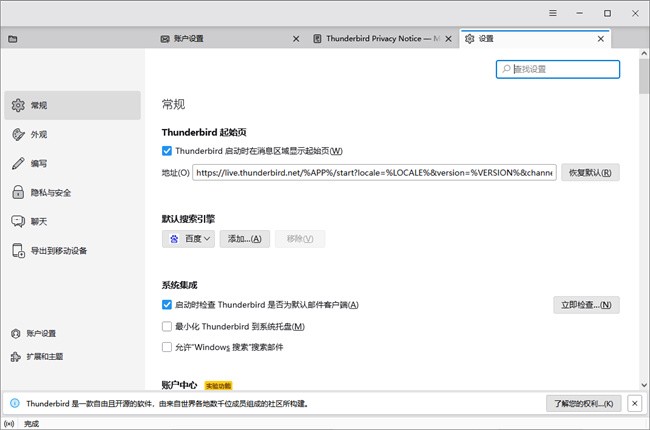Screen dimensions: 650x430
Task: Click the 聊天 speech bubble icon
Action: tap(17, 221)
